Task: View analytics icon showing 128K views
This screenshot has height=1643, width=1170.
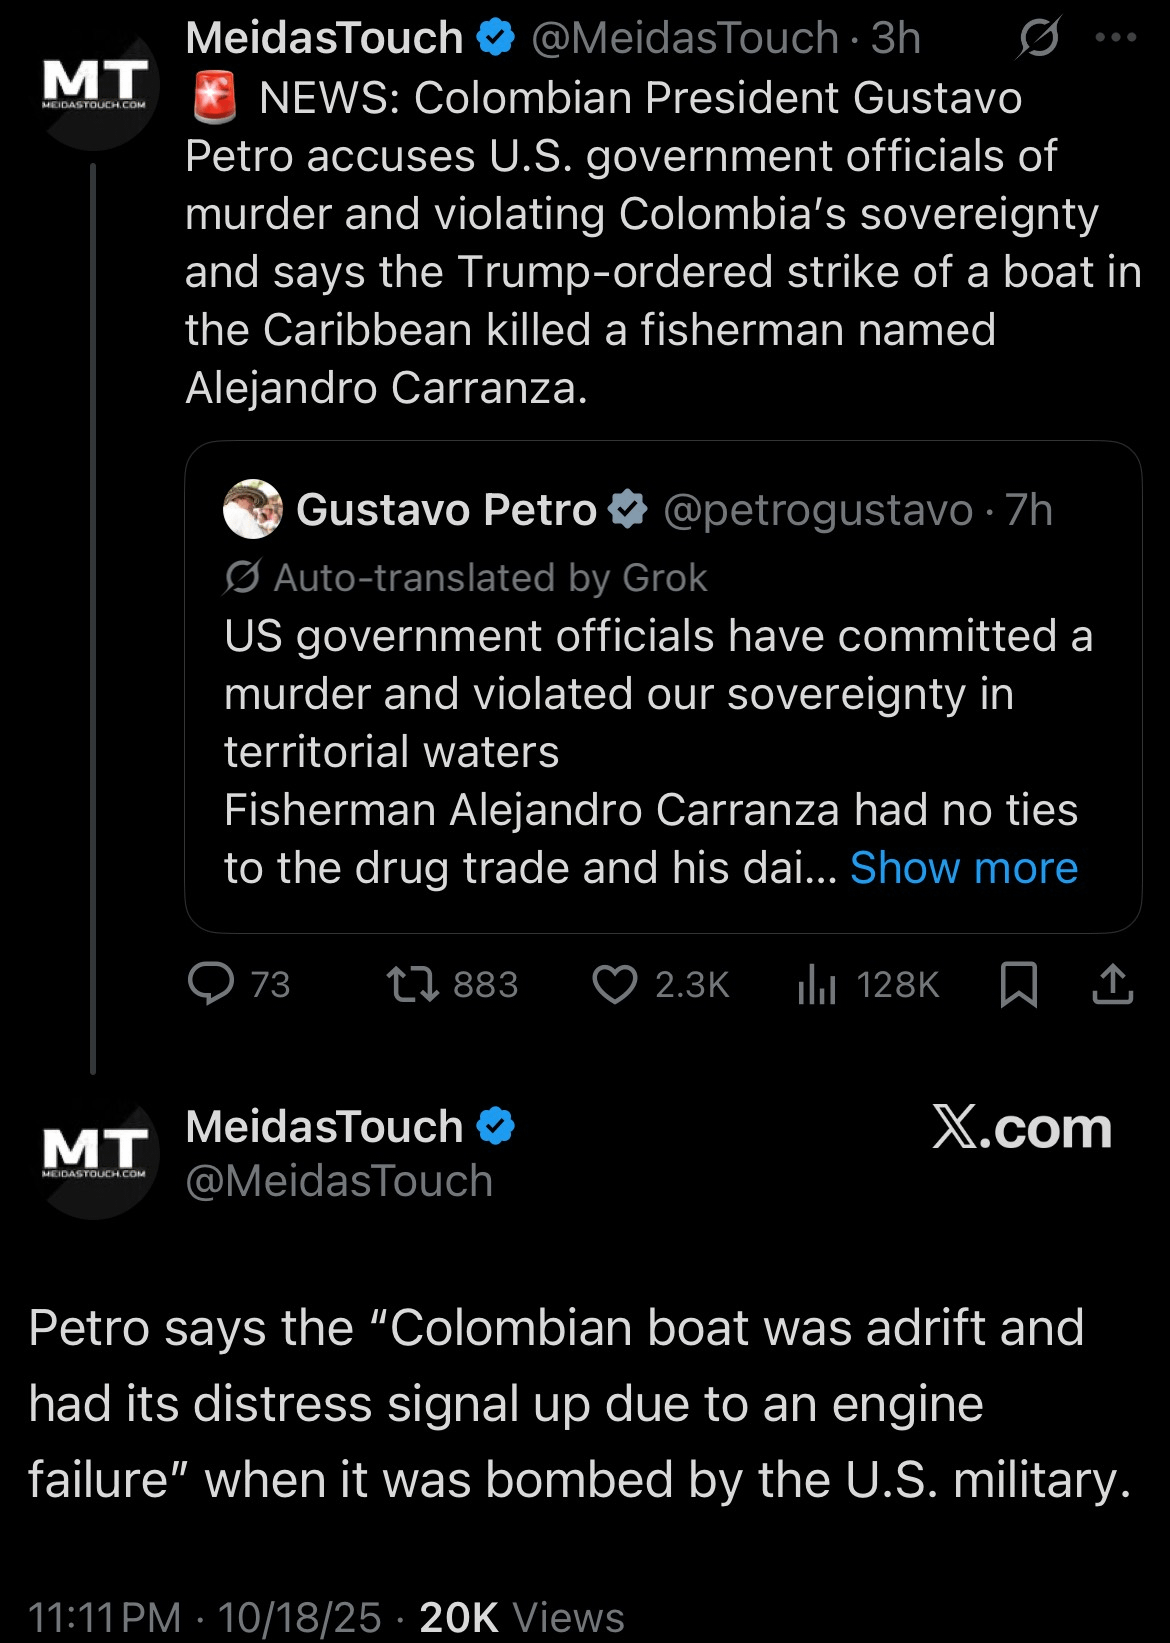Action: tap(817, 985)
